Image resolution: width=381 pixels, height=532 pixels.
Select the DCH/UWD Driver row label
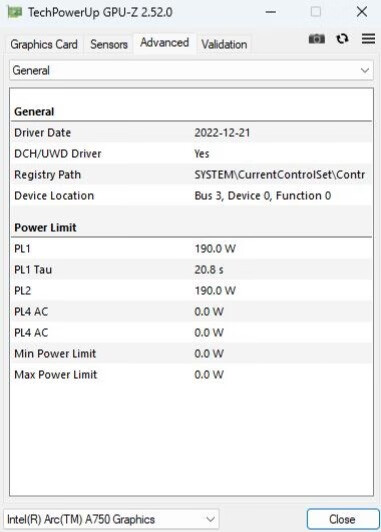click(x=58, y=154)
